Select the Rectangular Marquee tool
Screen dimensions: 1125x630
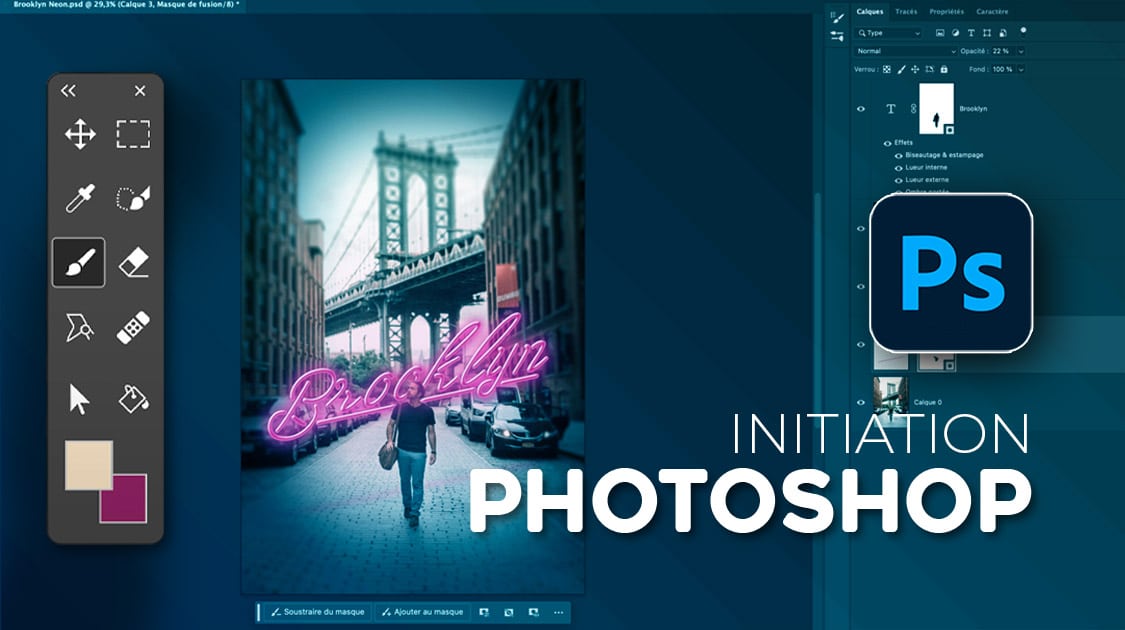(x=133, y=134)
